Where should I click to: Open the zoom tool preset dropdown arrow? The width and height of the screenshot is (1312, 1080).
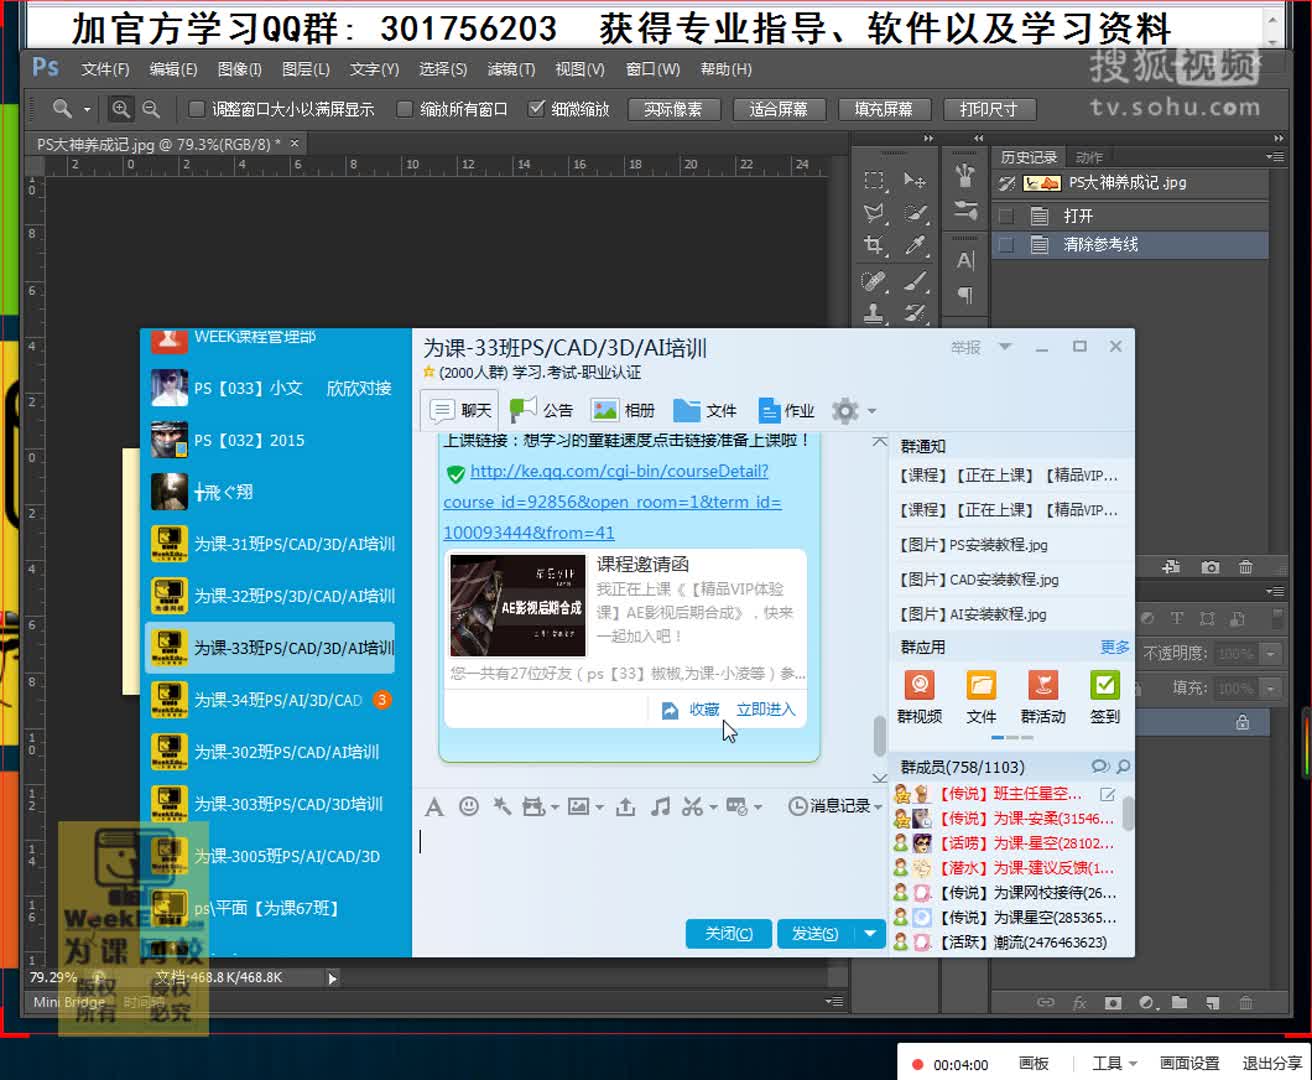[x=86, y=109]
